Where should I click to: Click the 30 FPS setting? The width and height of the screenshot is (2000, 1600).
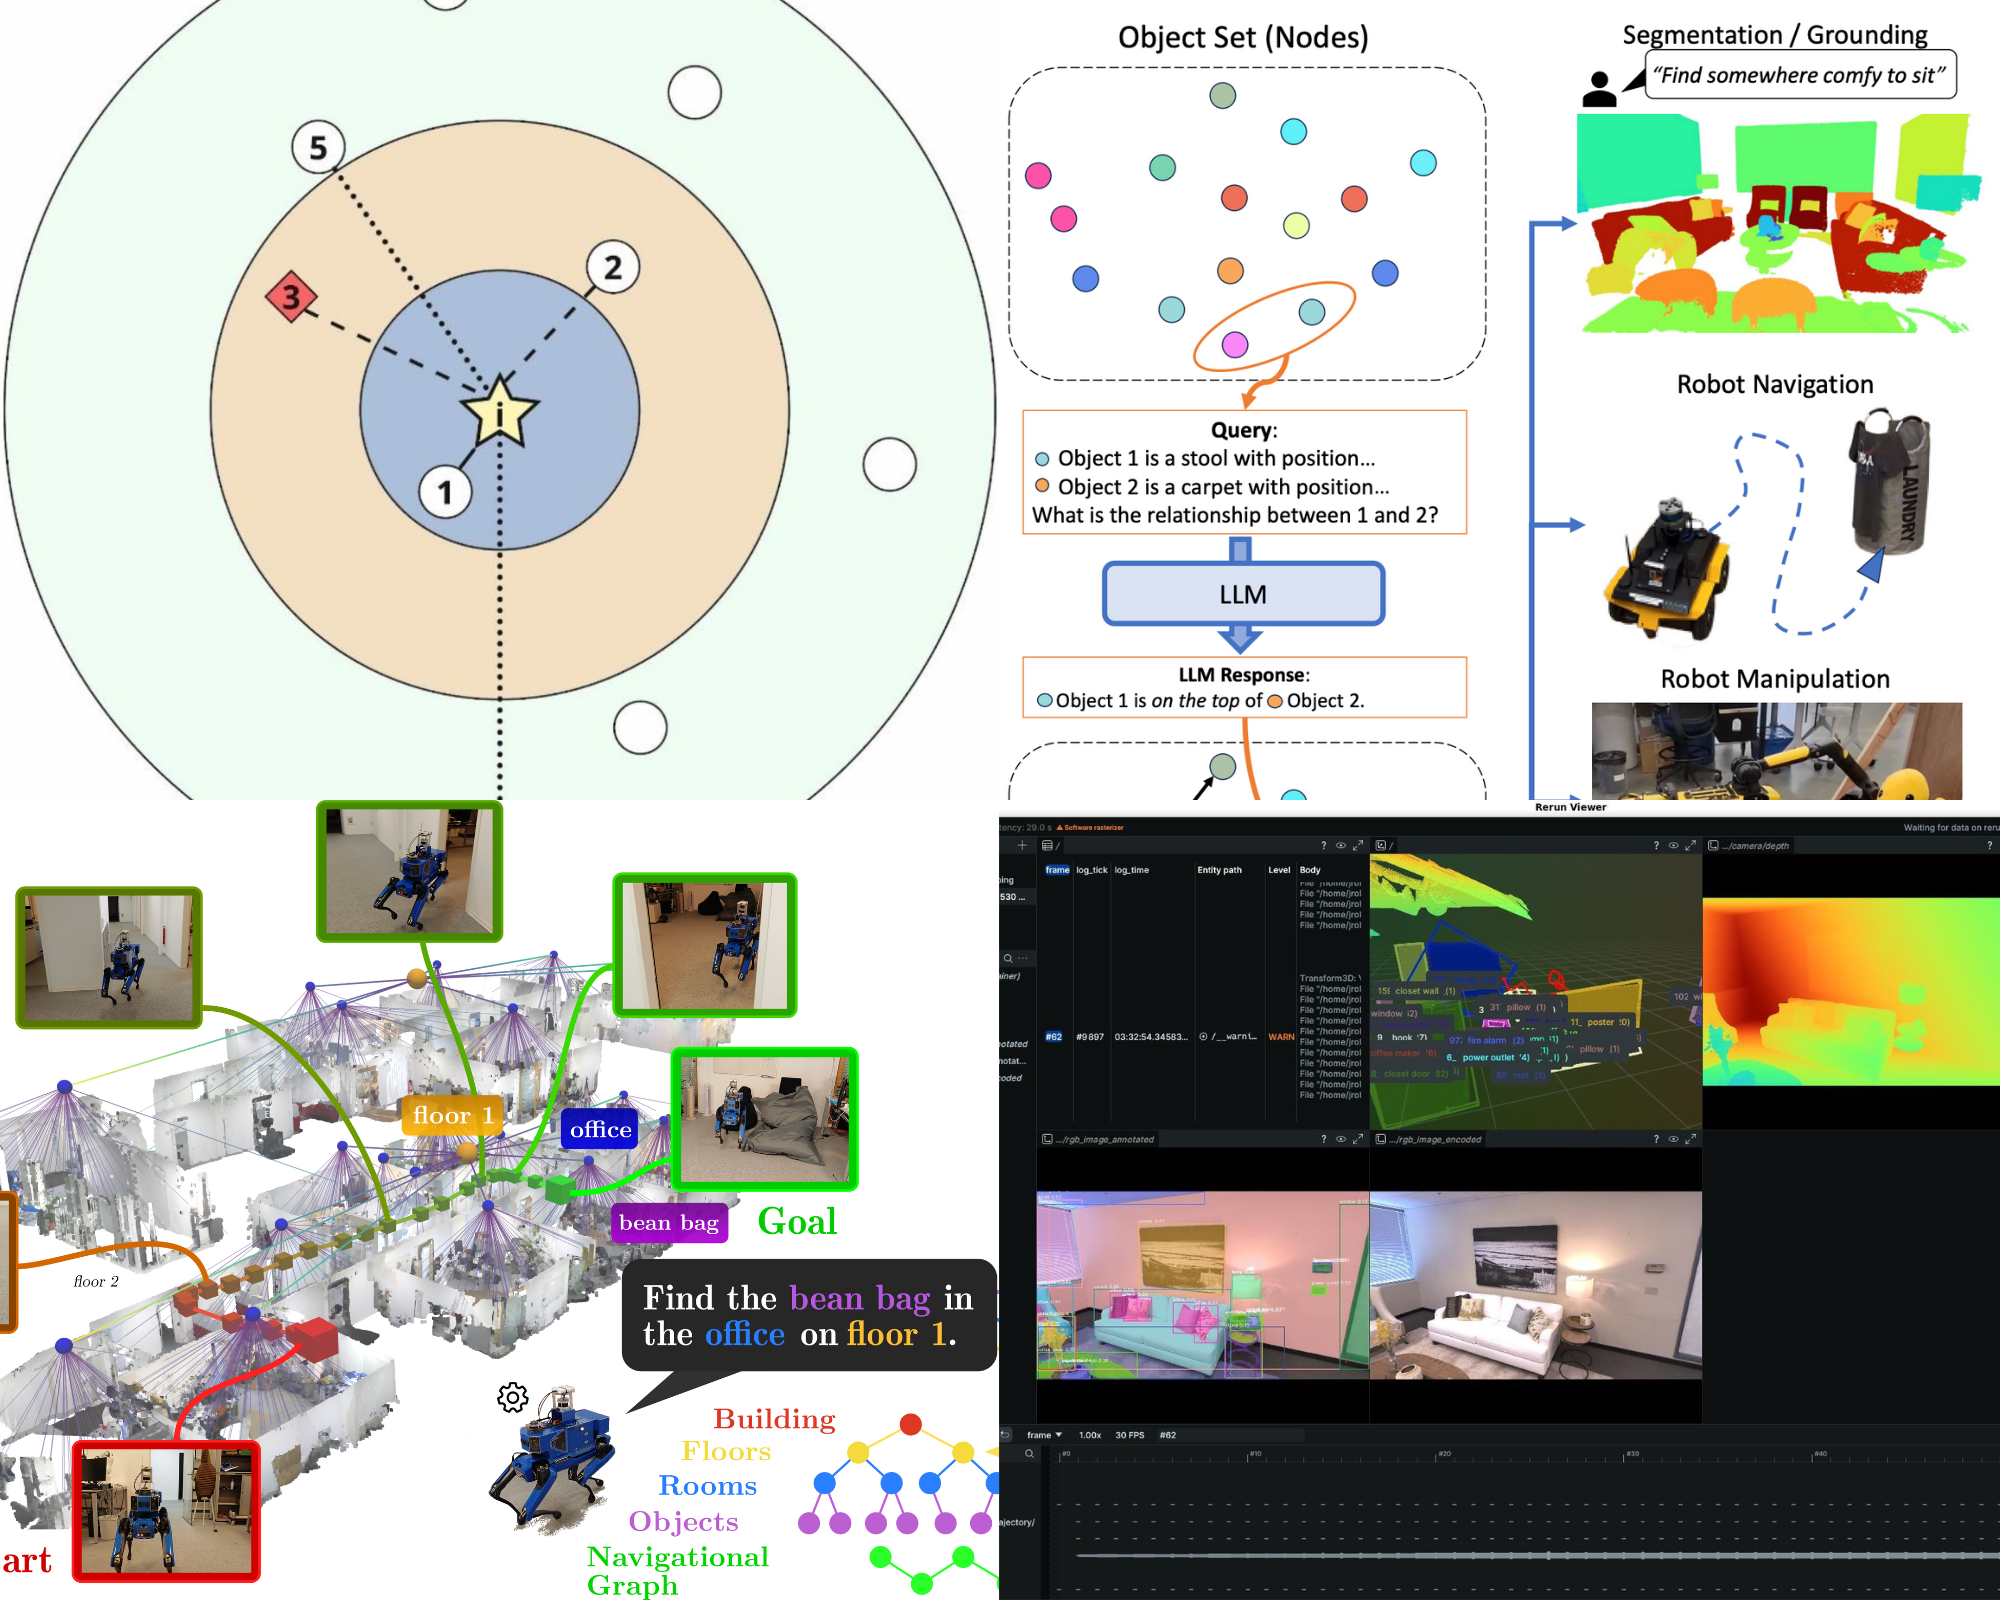(1129, 1435)
